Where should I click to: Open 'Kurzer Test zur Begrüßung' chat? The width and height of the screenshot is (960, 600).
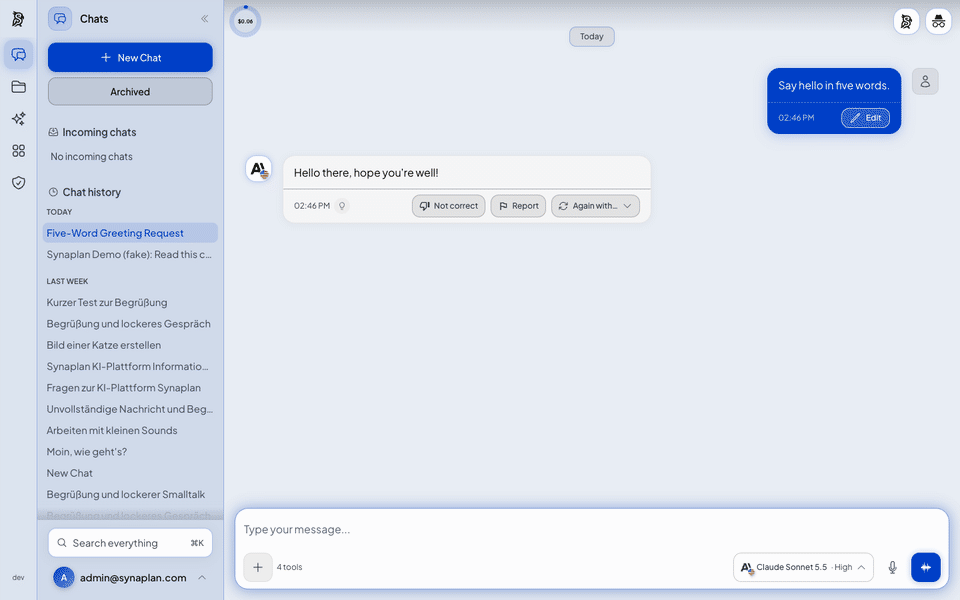coord(130,302)
